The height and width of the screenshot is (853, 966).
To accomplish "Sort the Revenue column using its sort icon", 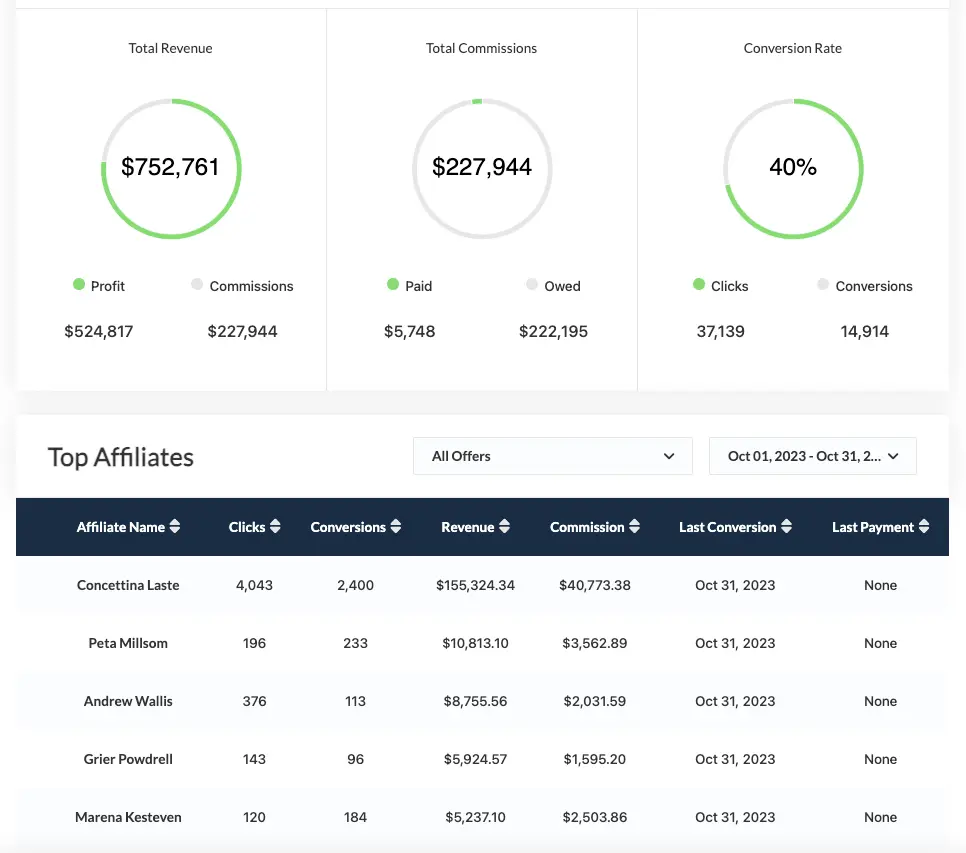I will [x=504, y=527].
